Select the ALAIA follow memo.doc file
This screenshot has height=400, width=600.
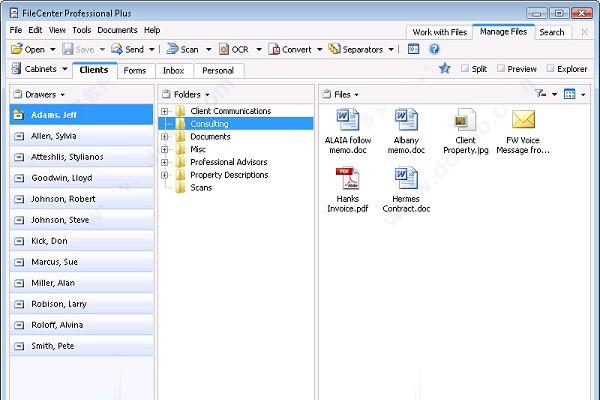click(x=348, y=131)
